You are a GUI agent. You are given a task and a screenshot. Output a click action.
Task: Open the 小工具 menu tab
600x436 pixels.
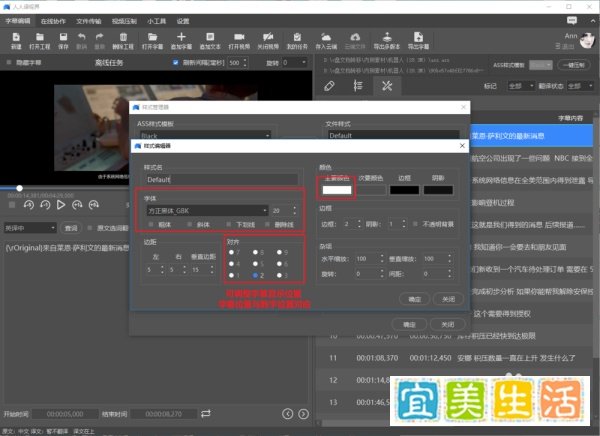[x=157, y=21]
